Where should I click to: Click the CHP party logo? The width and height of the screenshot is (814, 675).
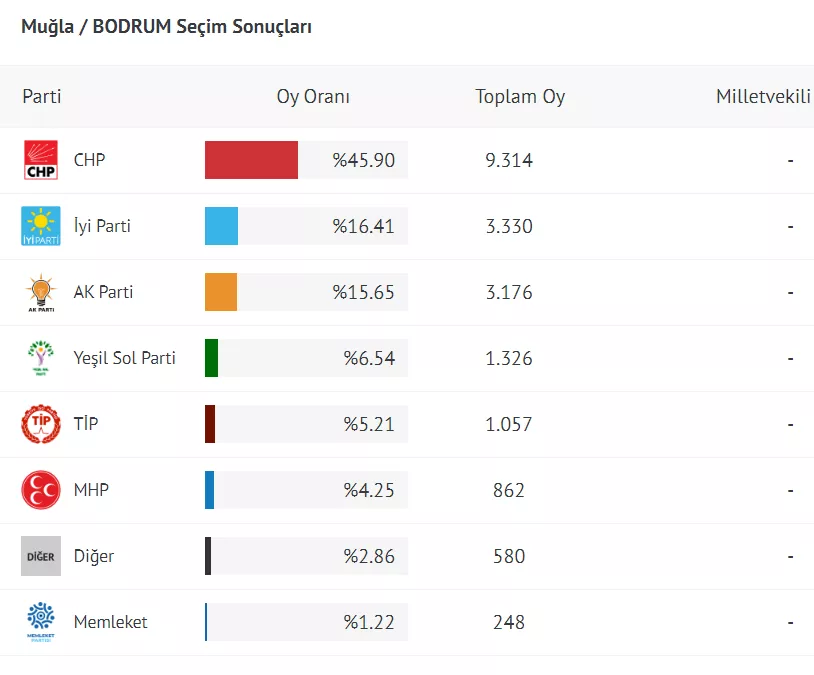(41, 160)
